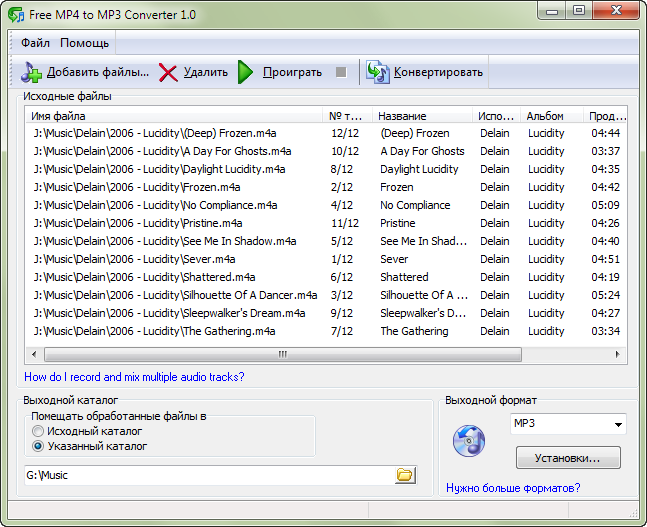The image size is (647, 527).
Task: Click the CD music note output format icon
Action: point(469,441)
